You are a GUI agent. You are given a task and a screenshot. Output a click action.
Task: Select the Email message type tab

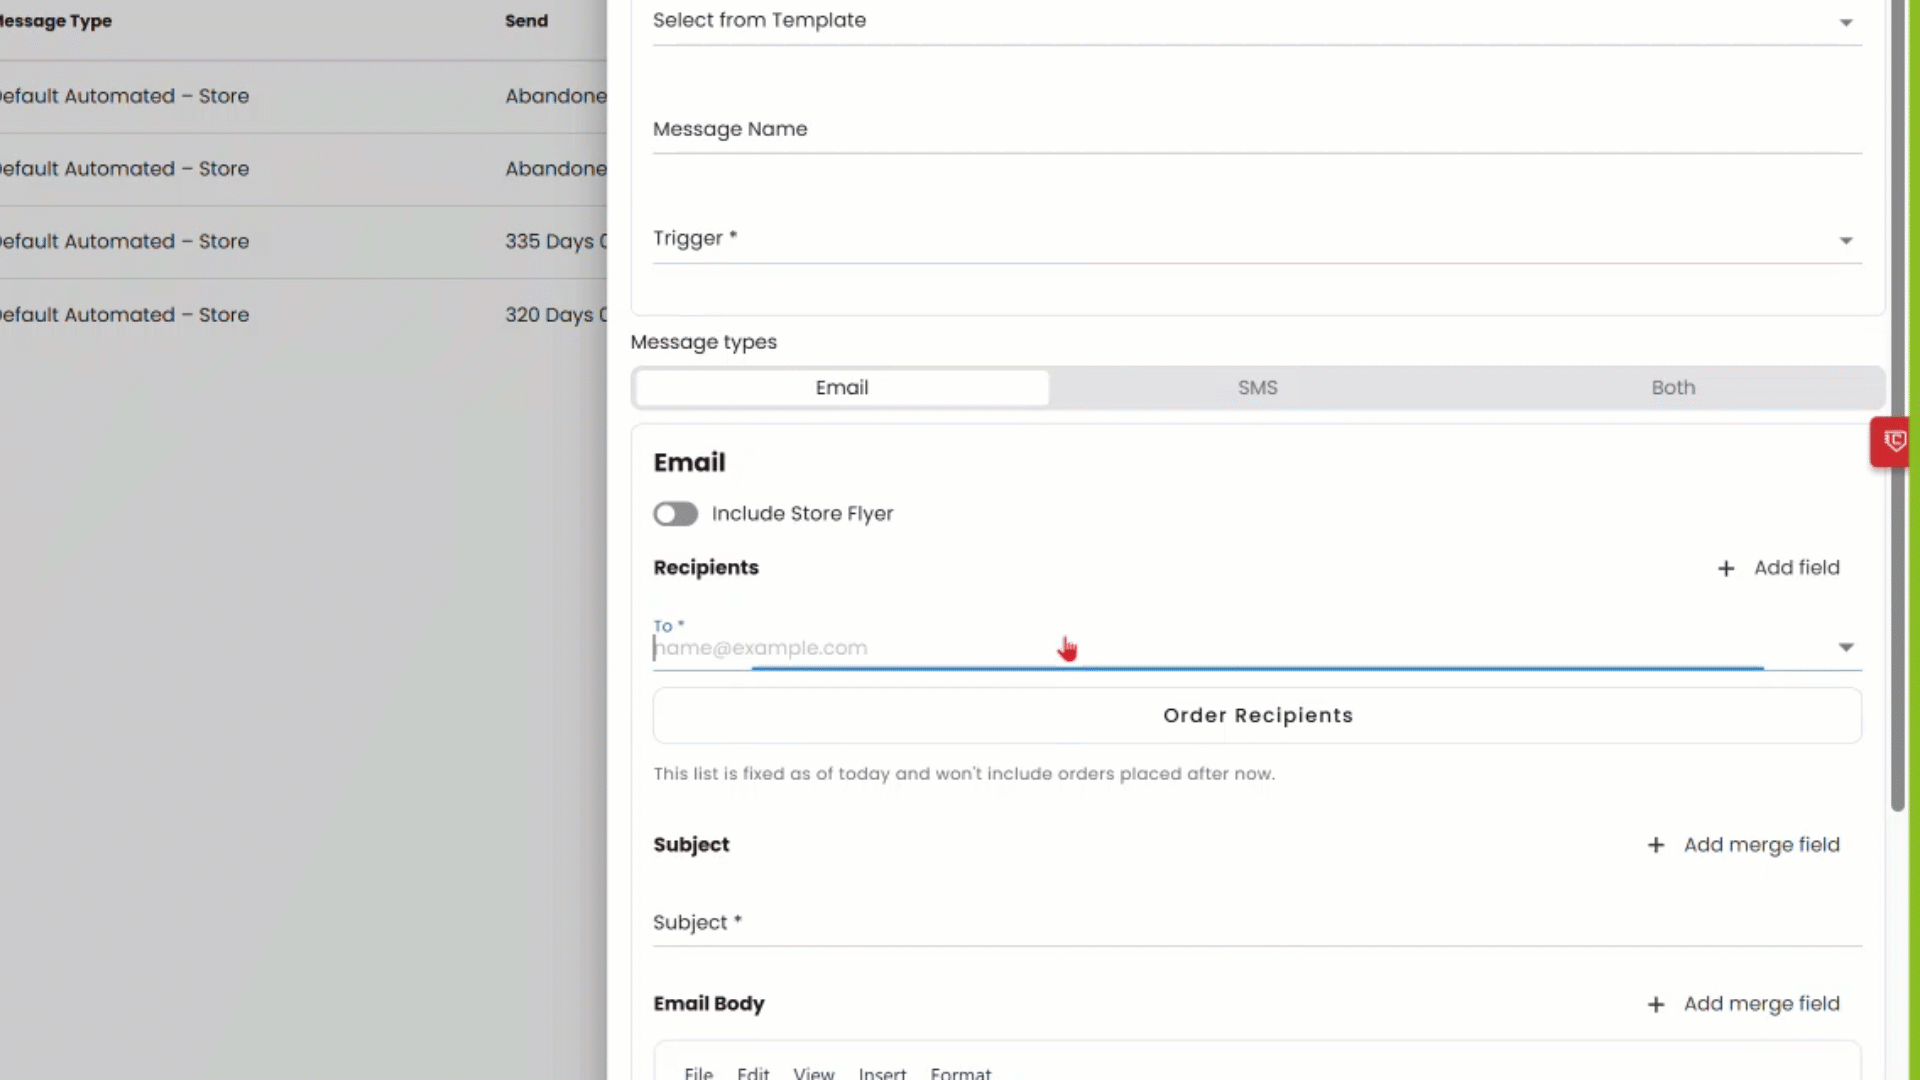pos(842,388)
